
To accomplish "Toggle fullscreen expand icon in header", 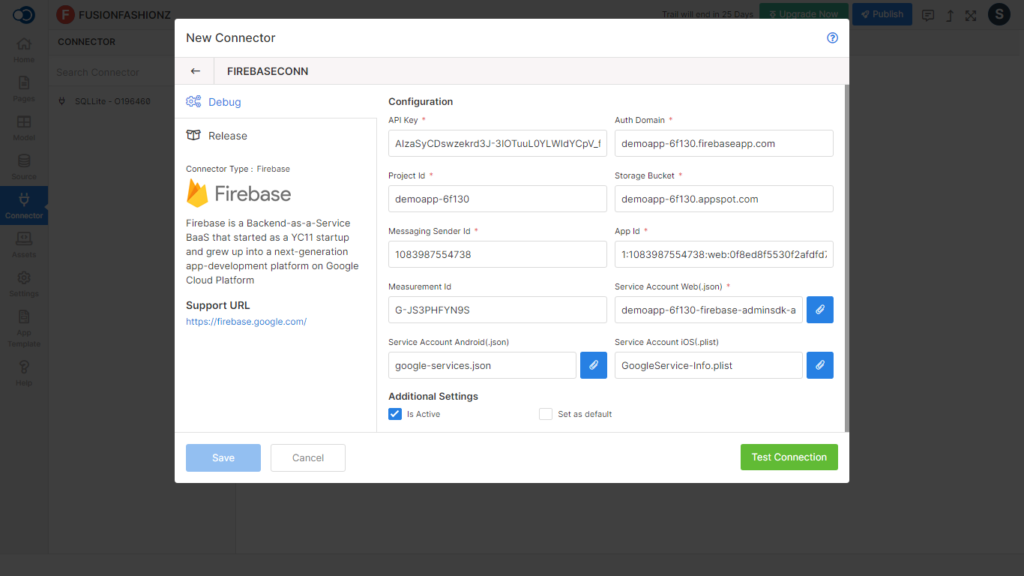I will pyautogui.click(x=971, y=15).
